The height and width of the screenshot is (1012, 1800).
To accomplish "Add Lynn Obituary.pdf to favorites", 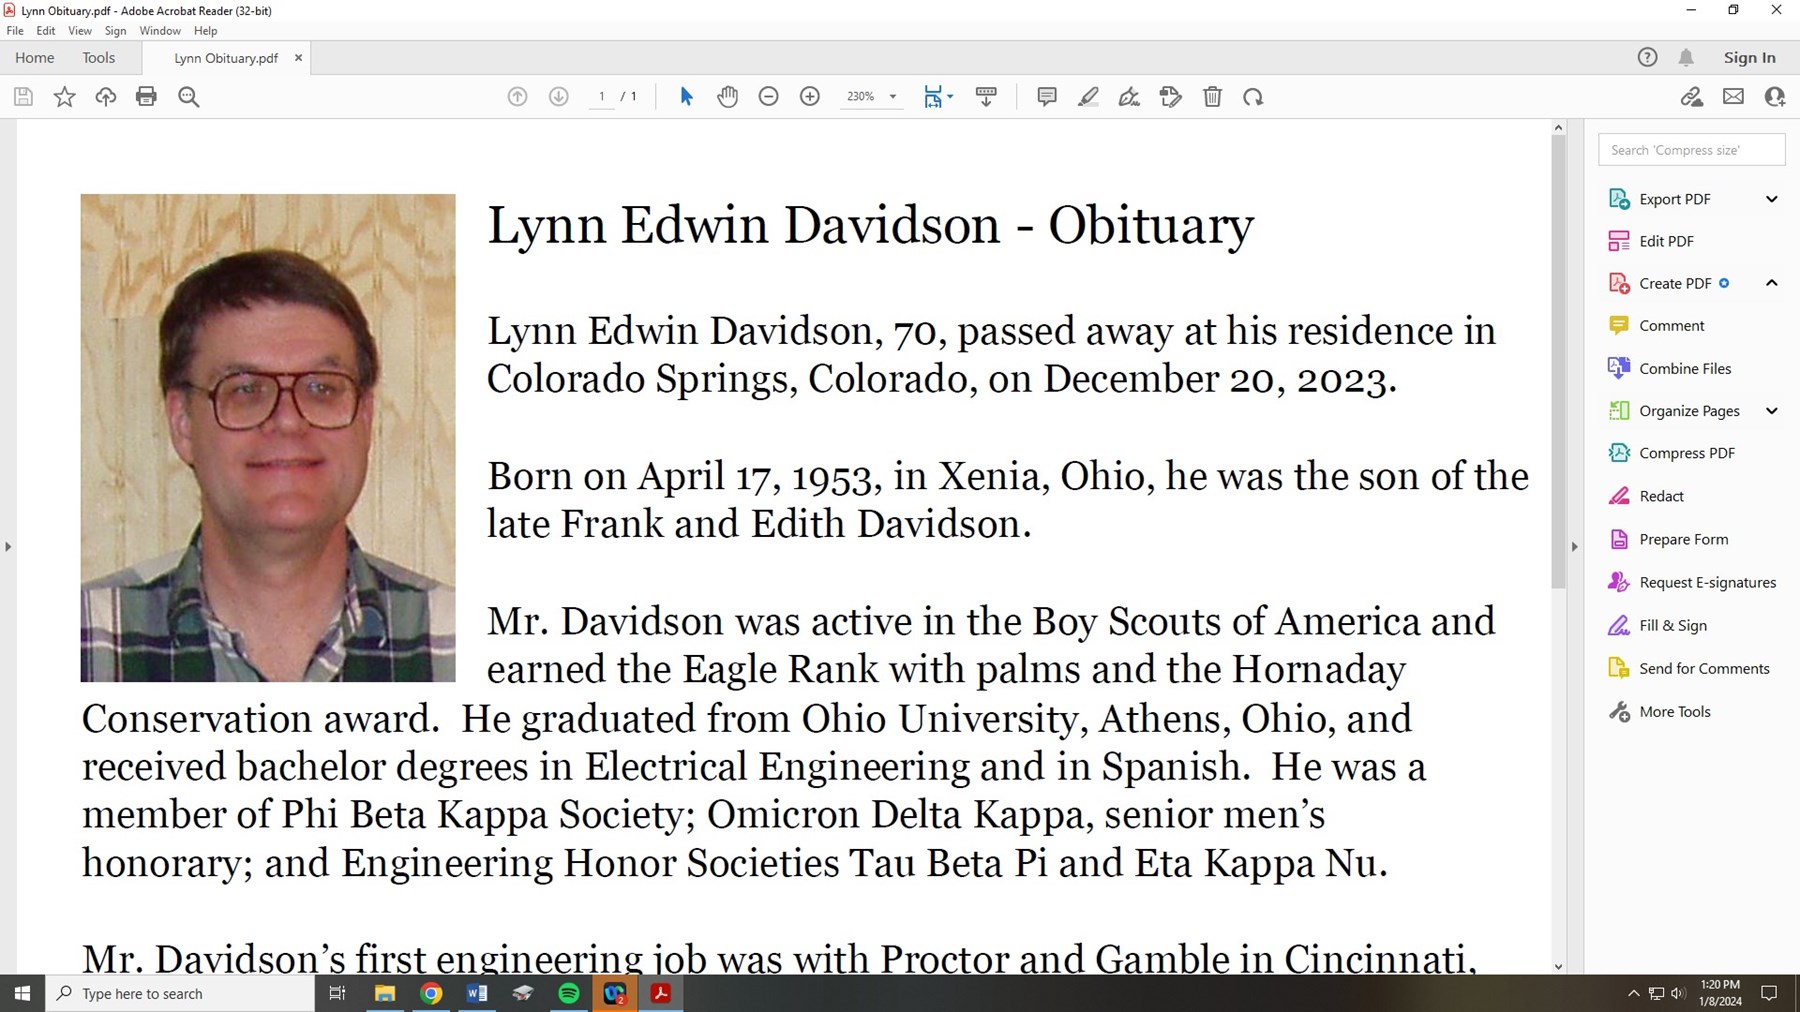I will click(63, 96).
